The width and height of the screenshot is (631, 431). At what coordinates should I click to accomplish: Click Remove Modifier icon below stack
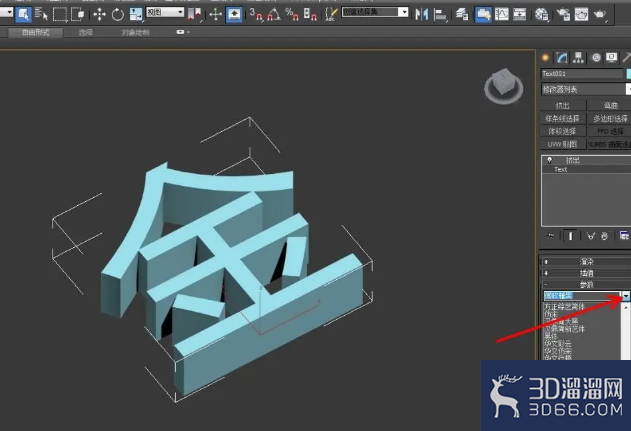pos(604,236)
